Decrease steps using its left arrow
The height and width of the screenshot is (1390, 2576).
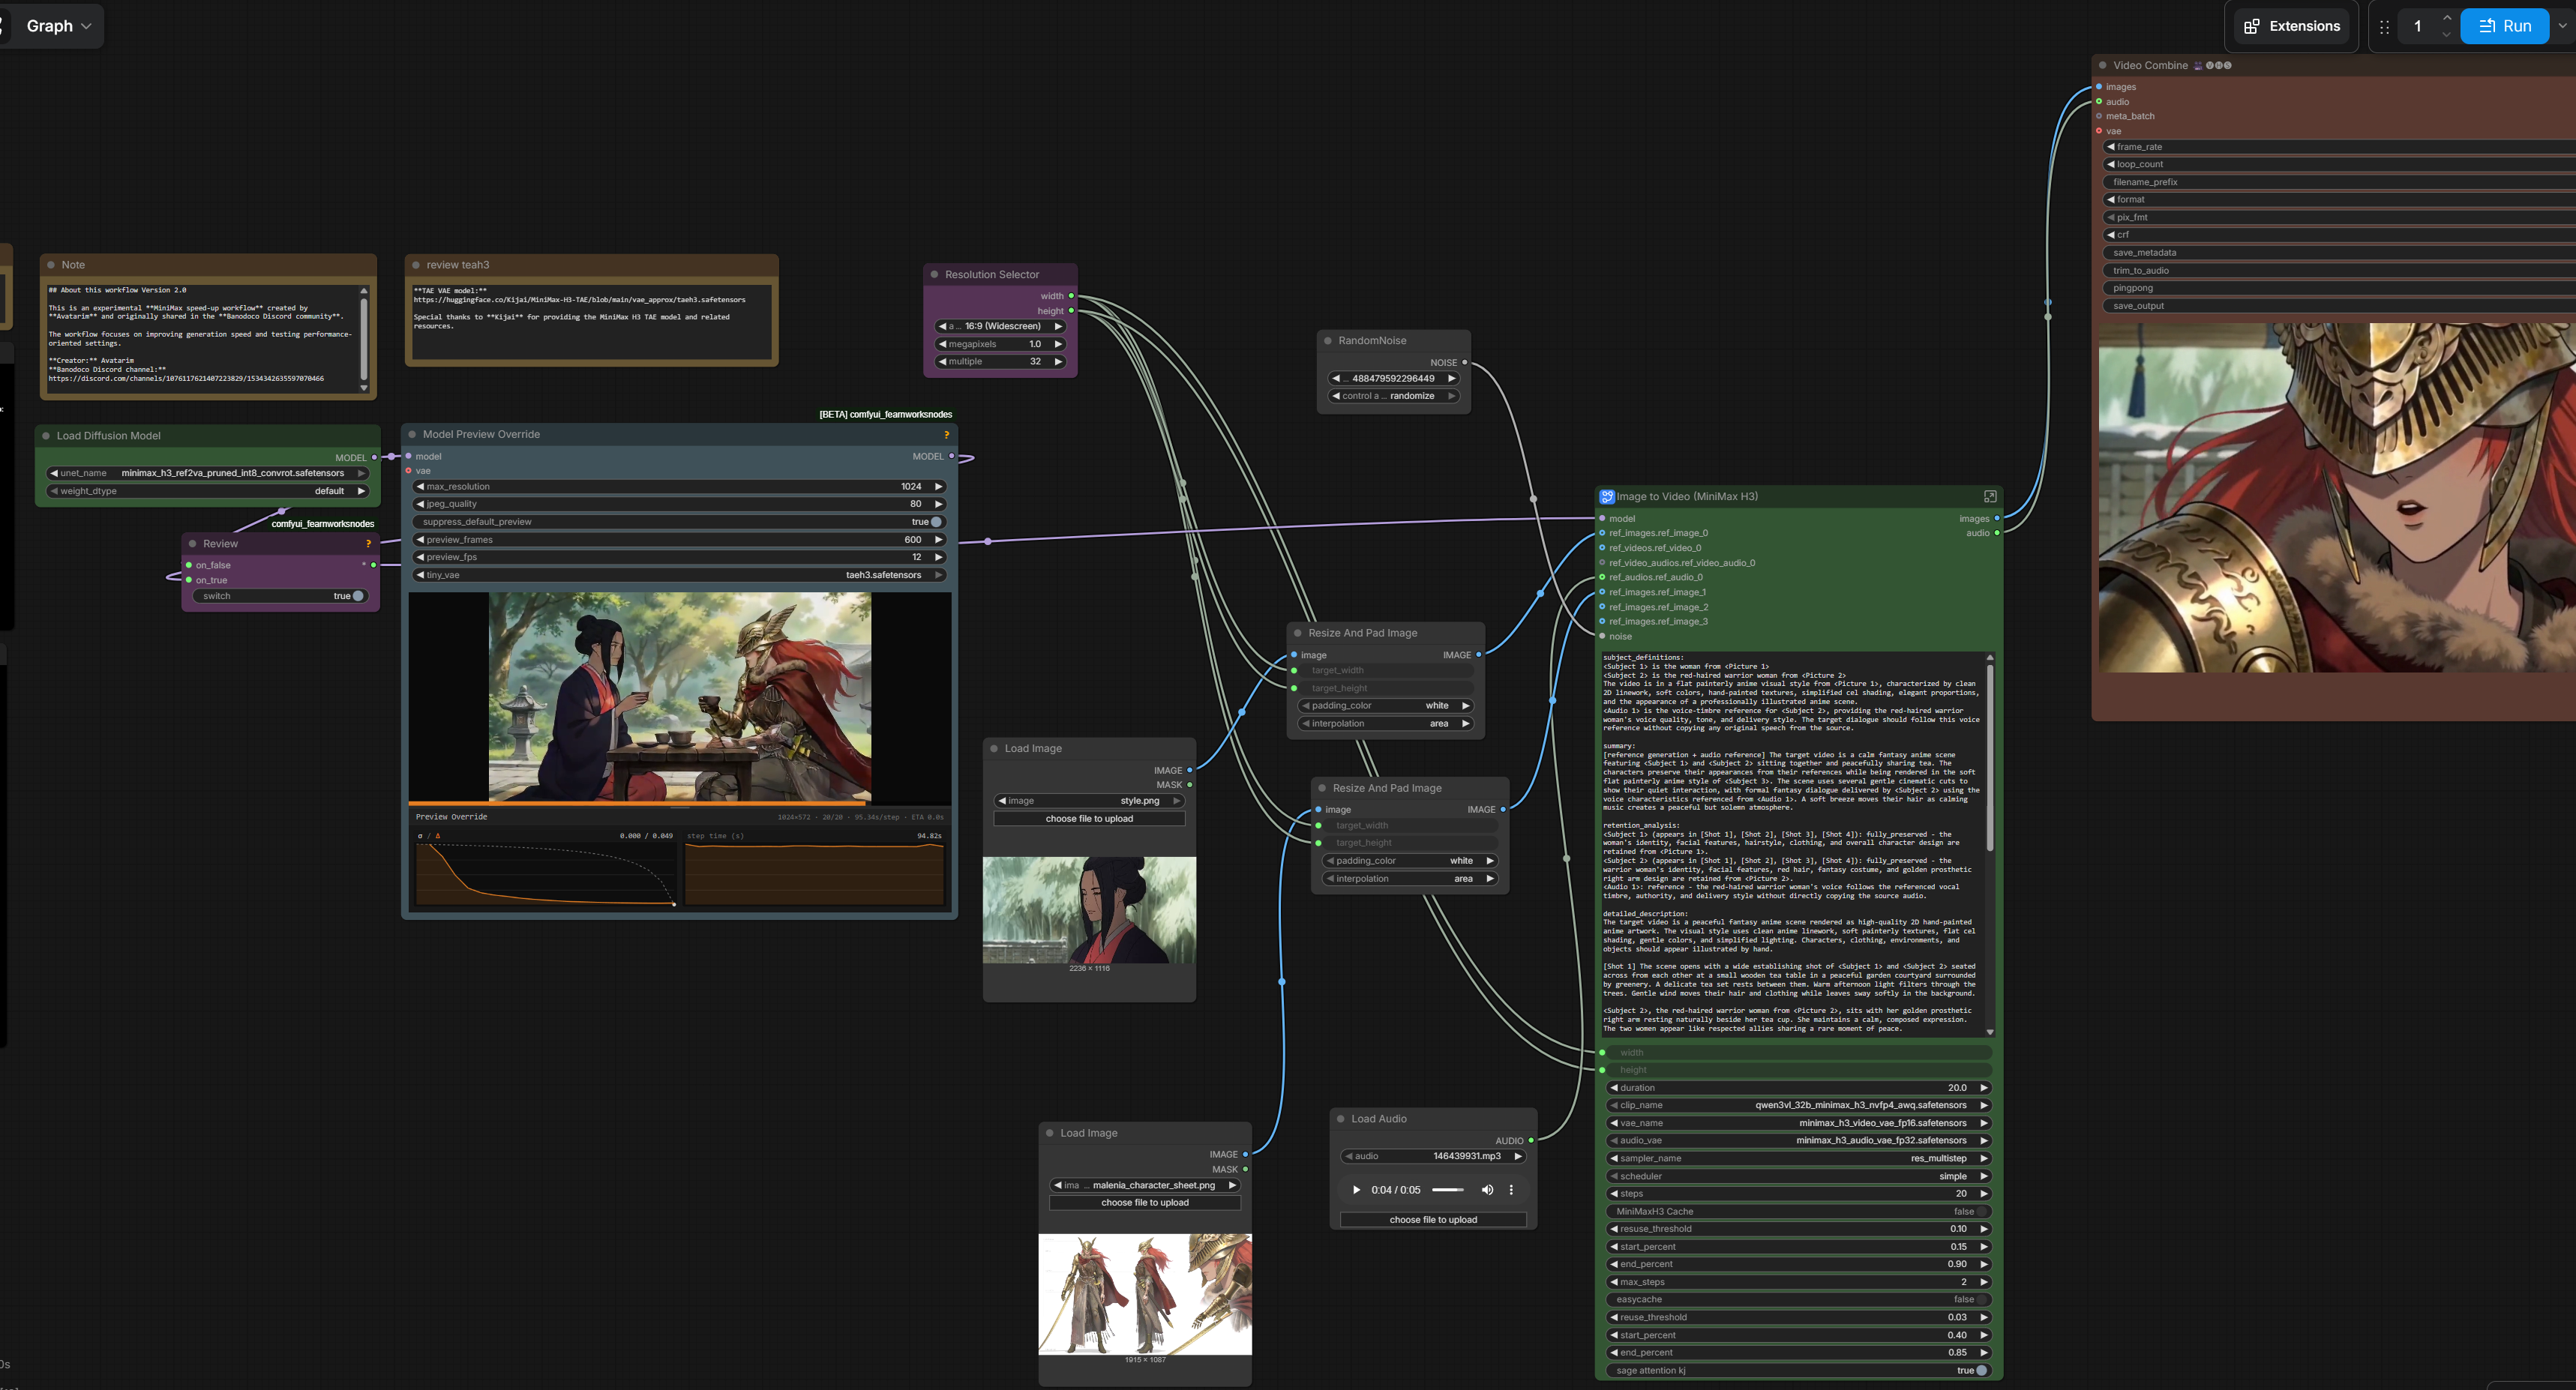(1614, 1194)
